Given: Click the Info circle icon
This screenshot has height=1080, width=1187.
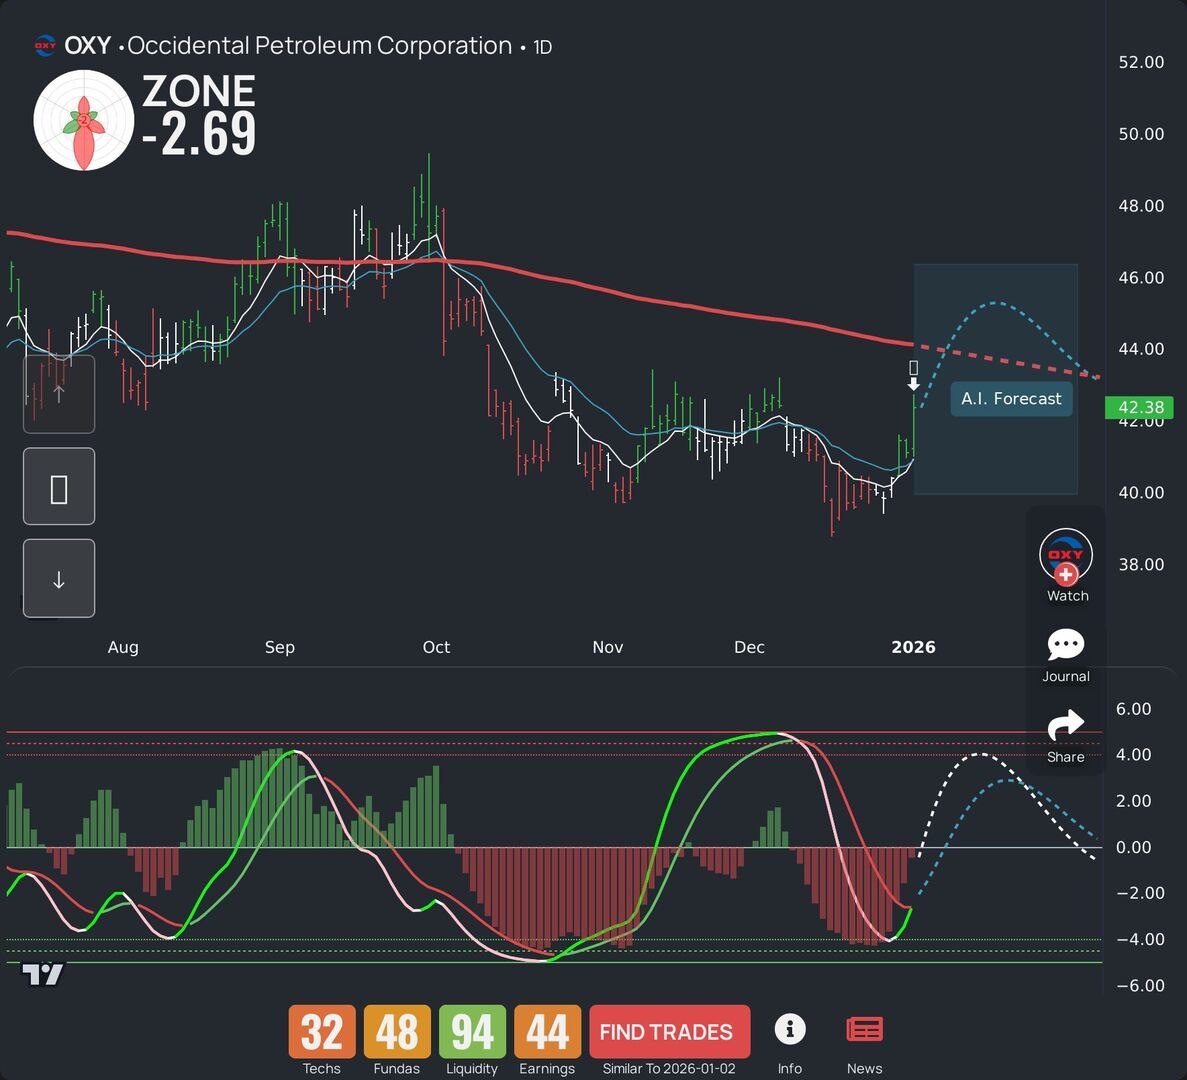Looking at the screenshot, I should point(790,1028).
